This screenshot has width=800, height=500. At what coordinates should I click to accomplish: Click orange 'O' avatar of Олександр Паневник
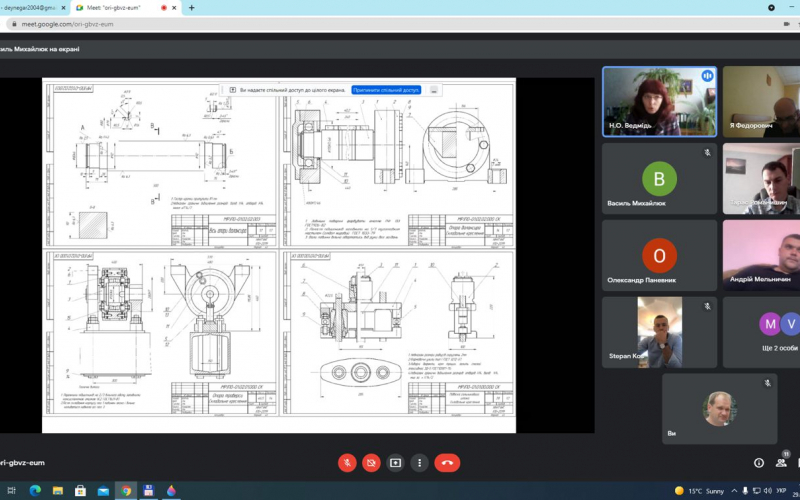click(659, 256)
